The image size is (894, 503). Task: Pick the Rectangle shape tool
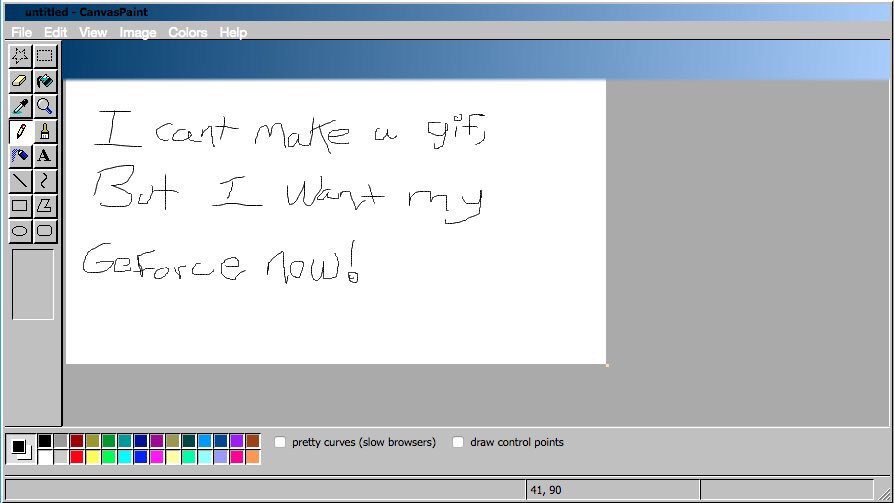tap(20, 206)
